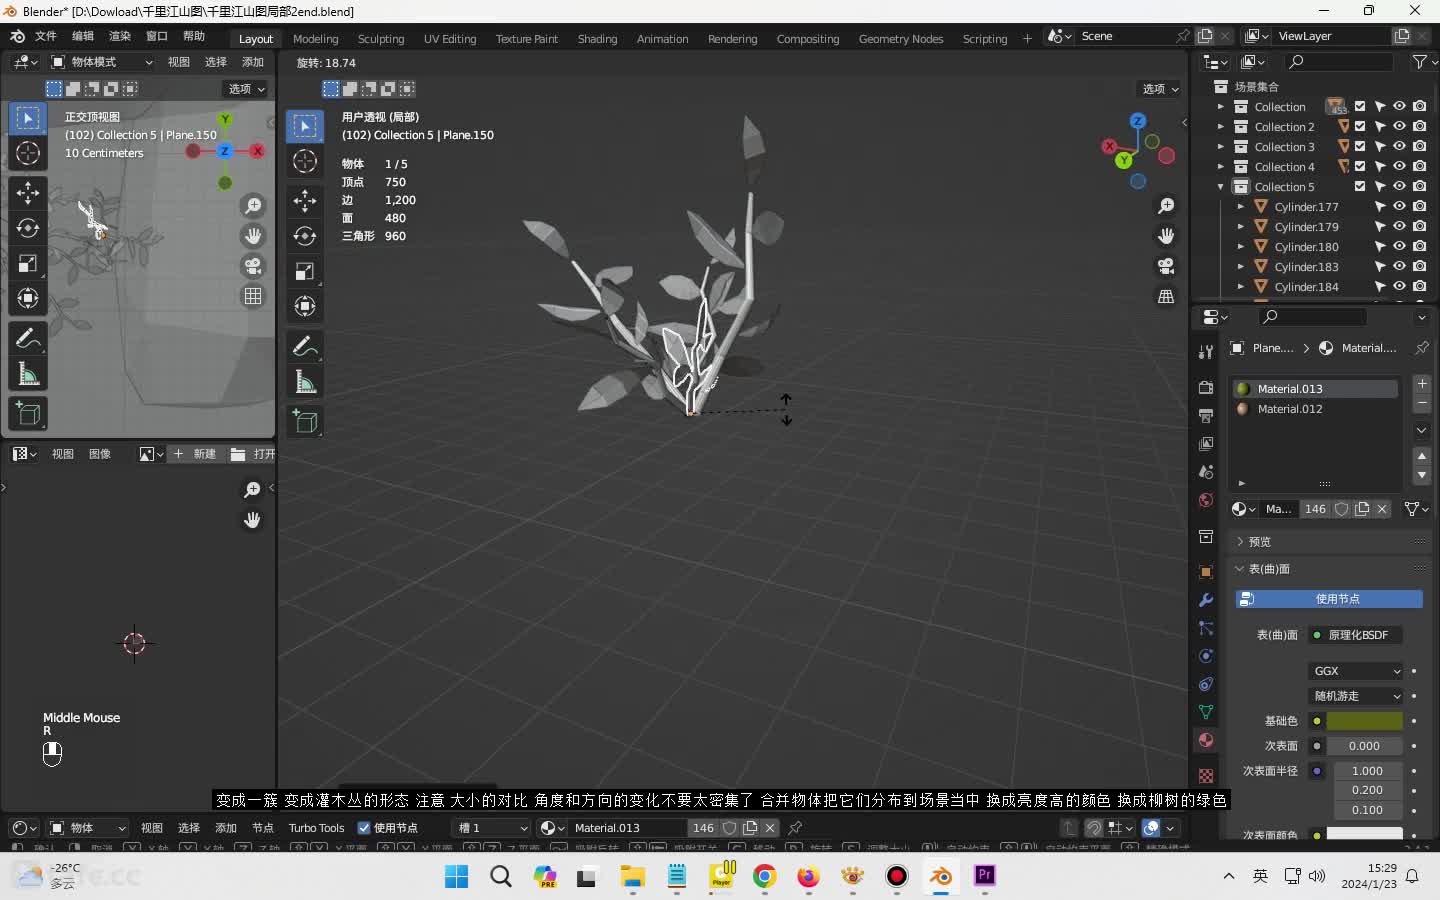The image size is (1440, 900).
Task: Open the 文件 menu
Action: pyautogui.click(x=46, y=36)
